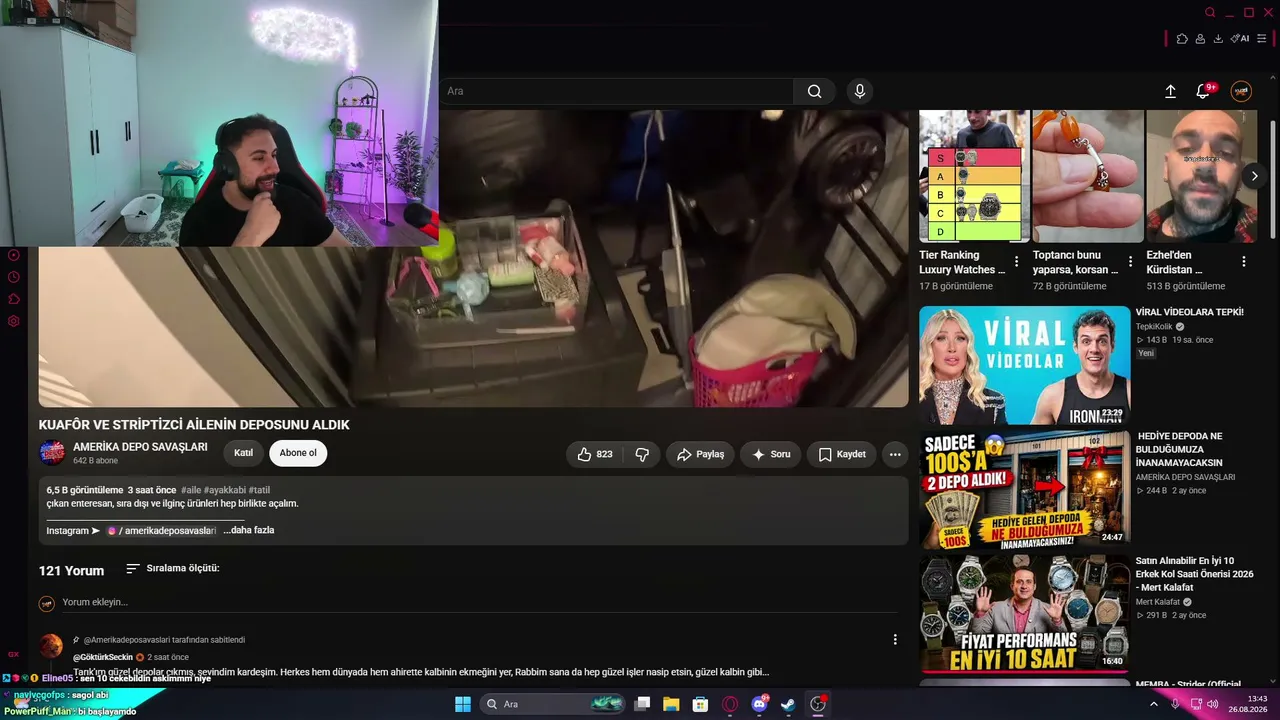Open browser sidebar history clock icon

click(14, 277)
